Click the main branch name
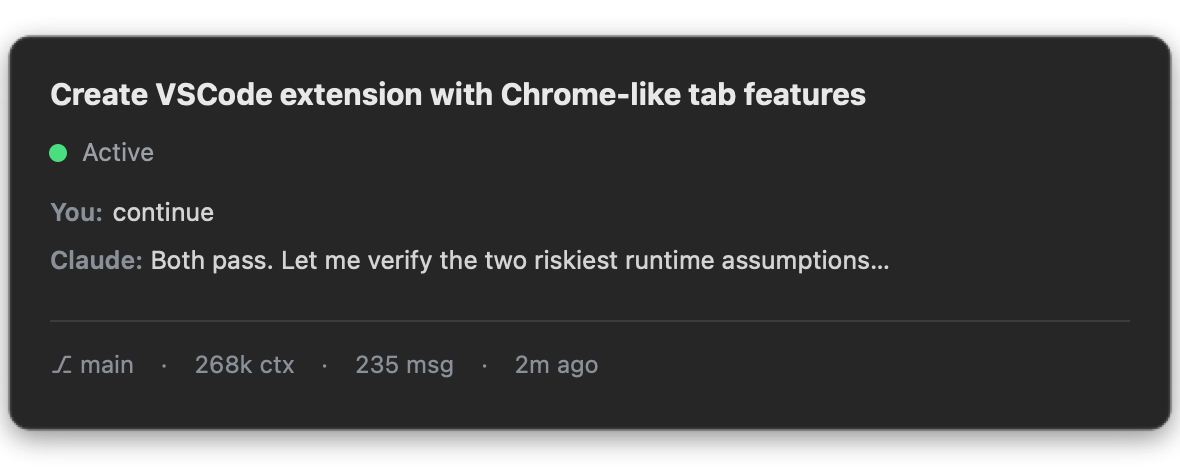 click(x=107, y=365)
